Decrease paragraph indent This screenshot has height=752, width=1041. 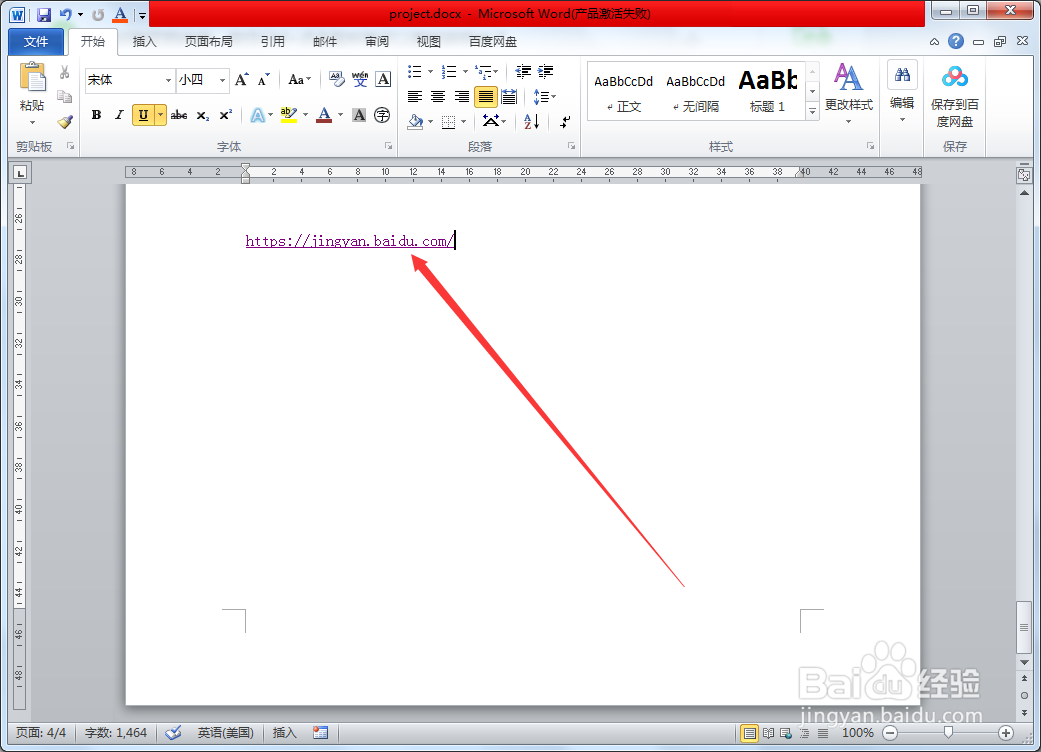523,72
